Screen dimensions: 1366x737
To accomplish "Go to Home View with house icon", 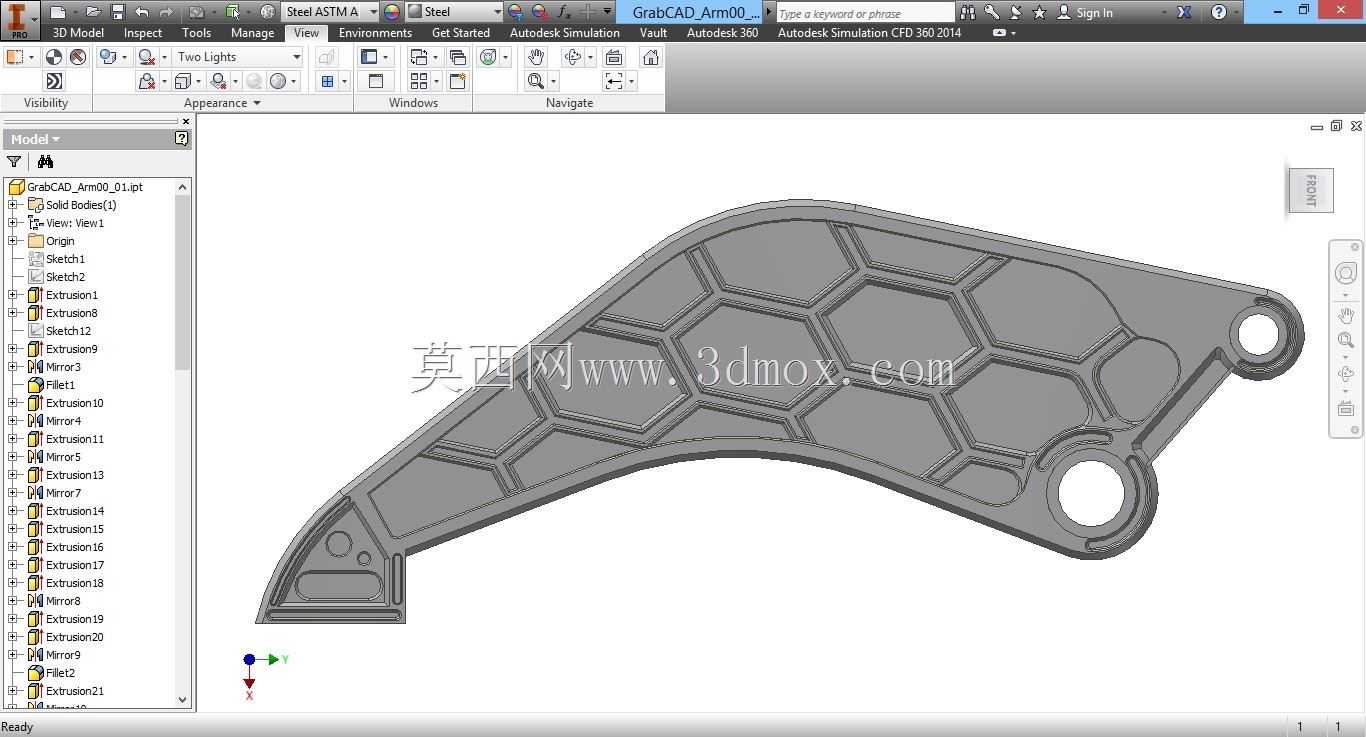I will [x=651, y=57].
